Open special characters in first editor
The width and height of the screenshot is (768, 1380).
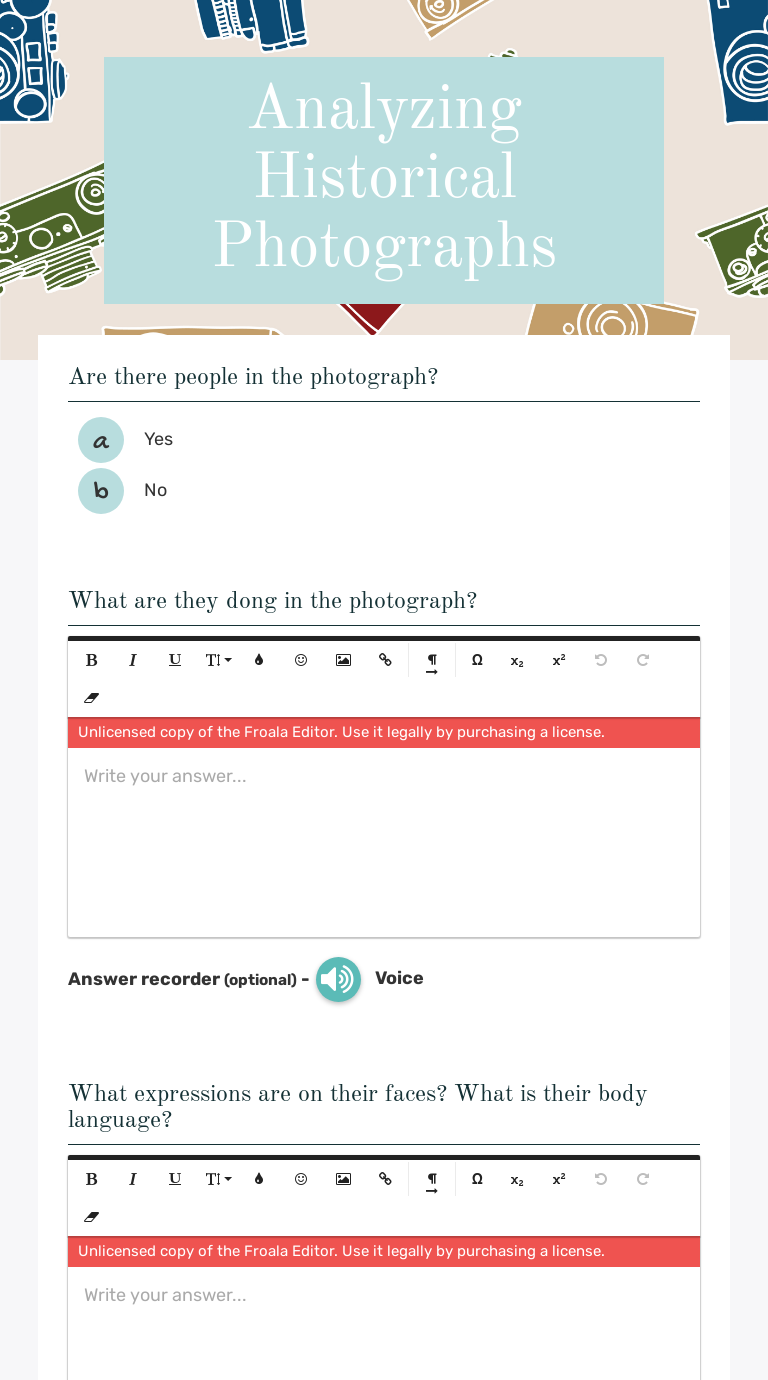tap(477, 660)
